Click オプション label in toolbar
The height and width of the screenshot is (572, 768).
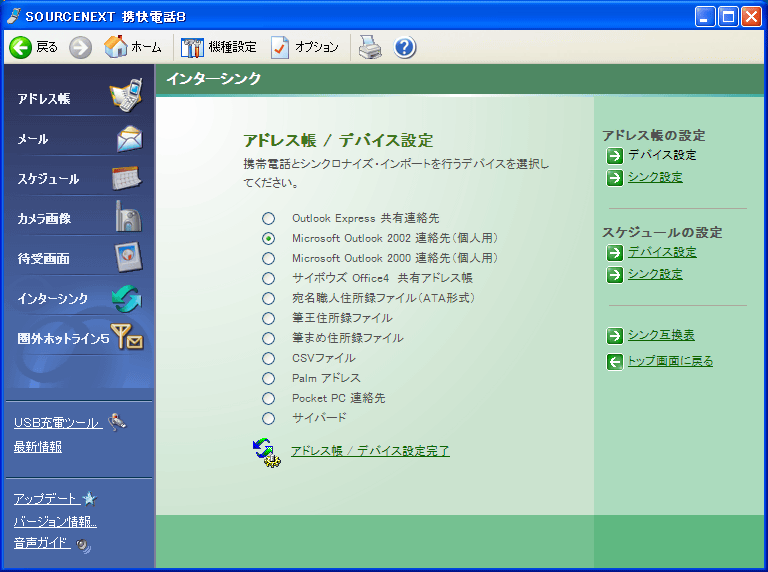click(316, 48)
